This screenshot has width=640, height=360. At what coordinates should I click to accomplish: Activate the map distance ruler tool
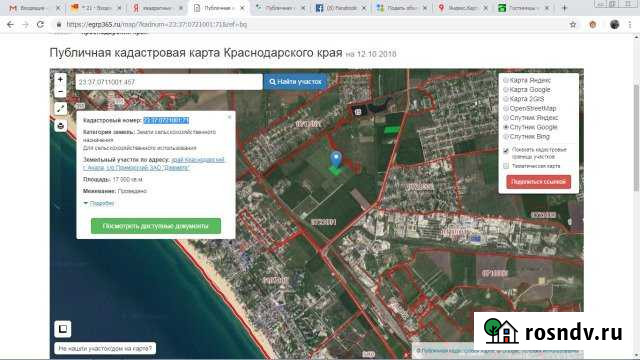(60, 109)
